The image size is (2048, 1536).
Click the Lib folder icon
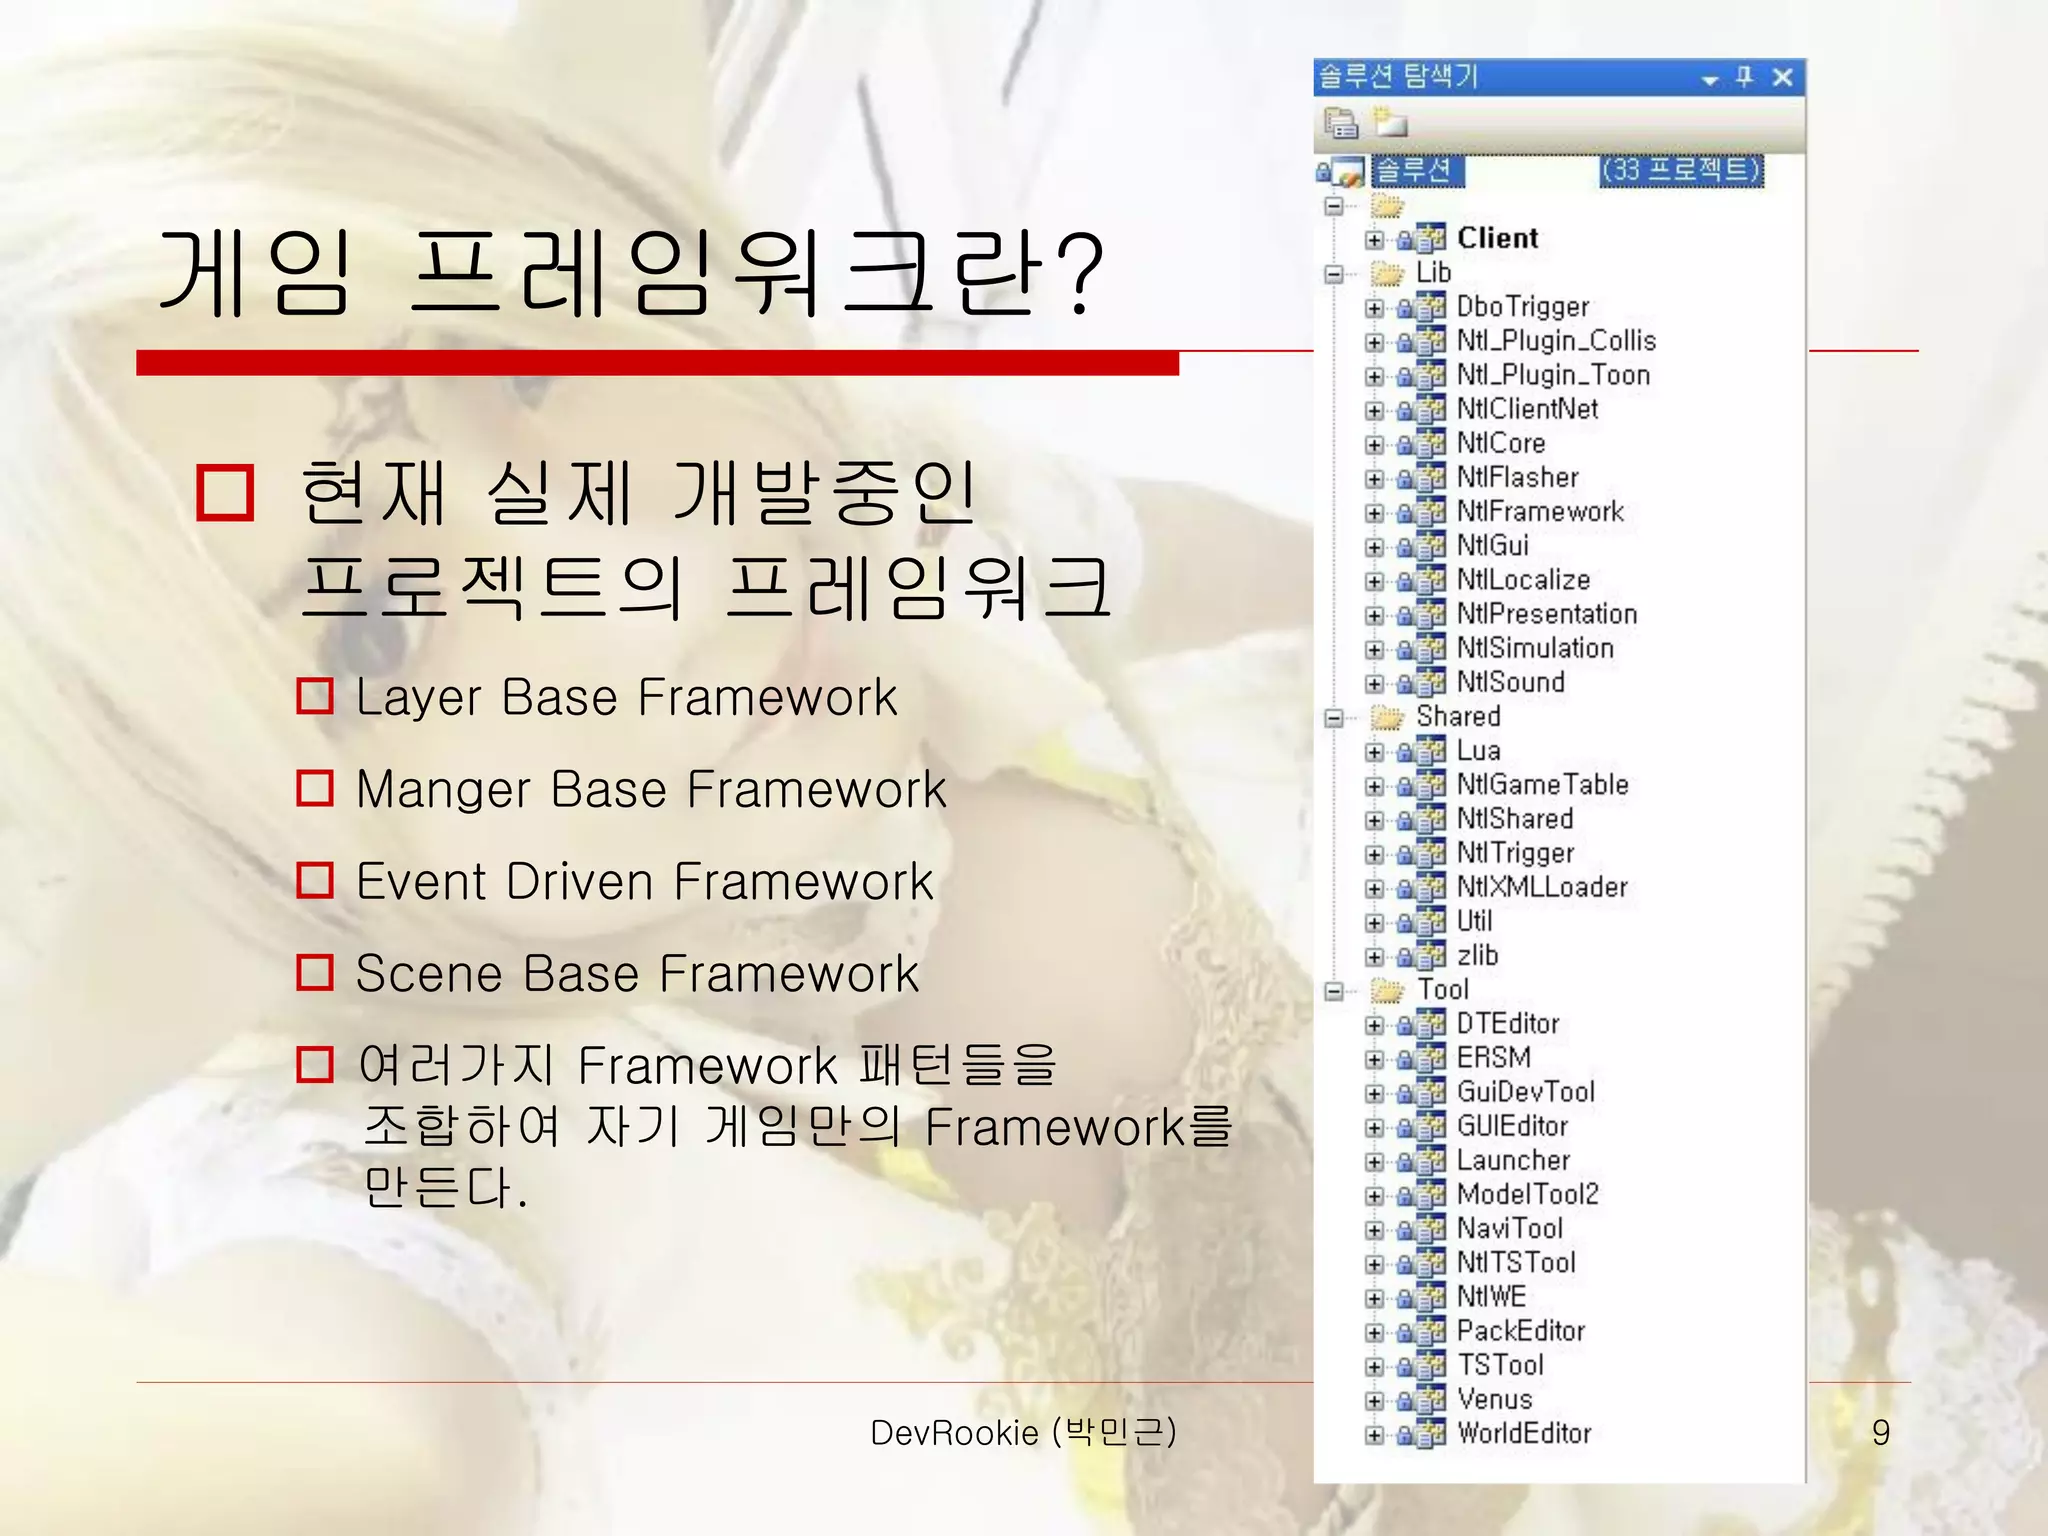pos(1387,272)
